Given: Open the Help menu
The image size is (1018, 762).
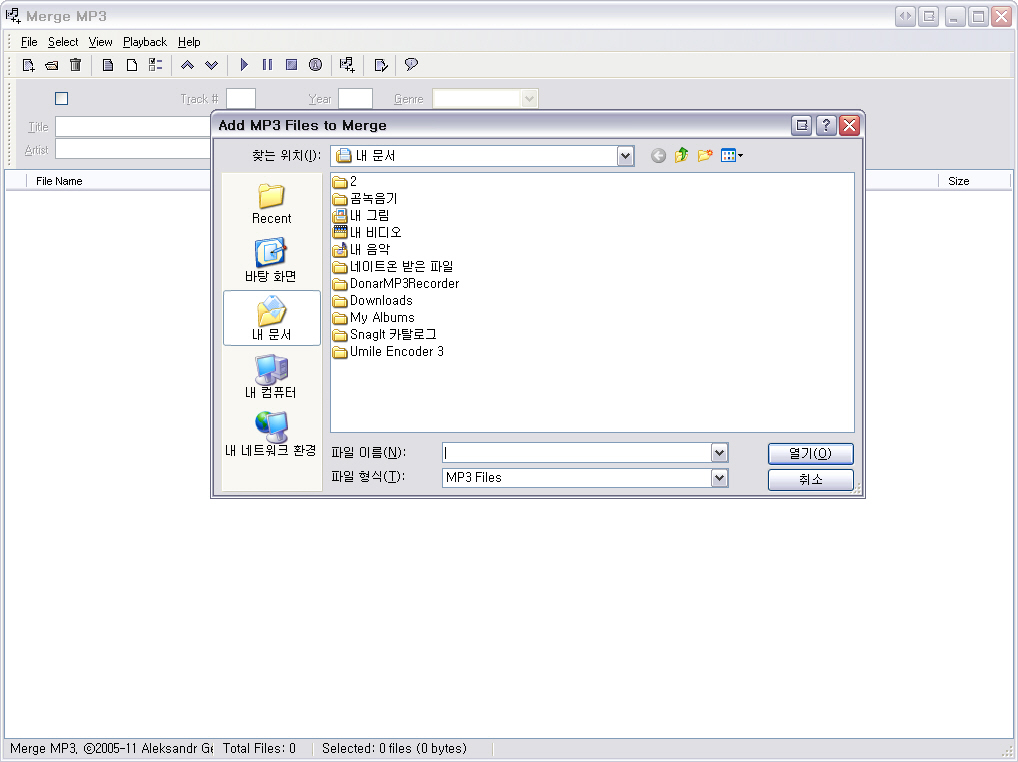Looking at the screenshot, I should coord(189,42).
